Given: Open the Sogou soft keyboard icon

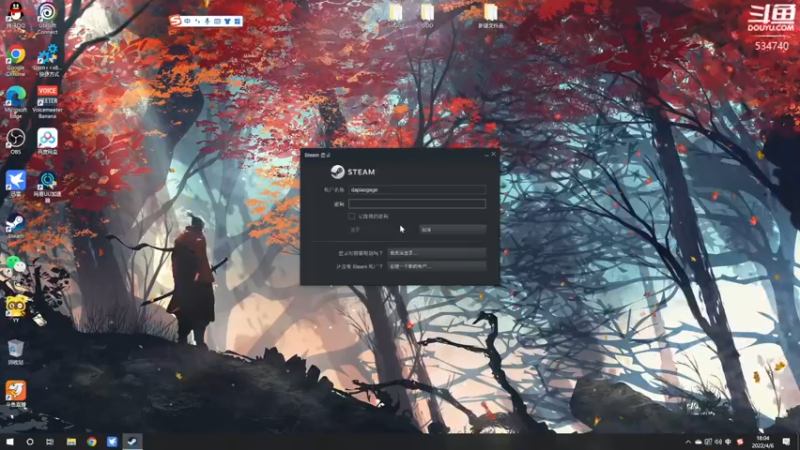Looking at the screenshot, I should [x=217, y=21].
